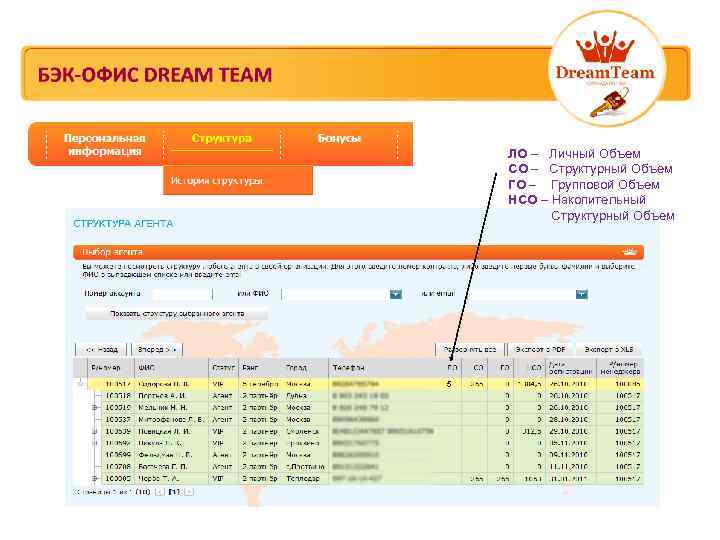Collapse the top-level agent row 100517
Viewport: 720px width, 540px height.
pyautogui.click(x=80, y=384)
